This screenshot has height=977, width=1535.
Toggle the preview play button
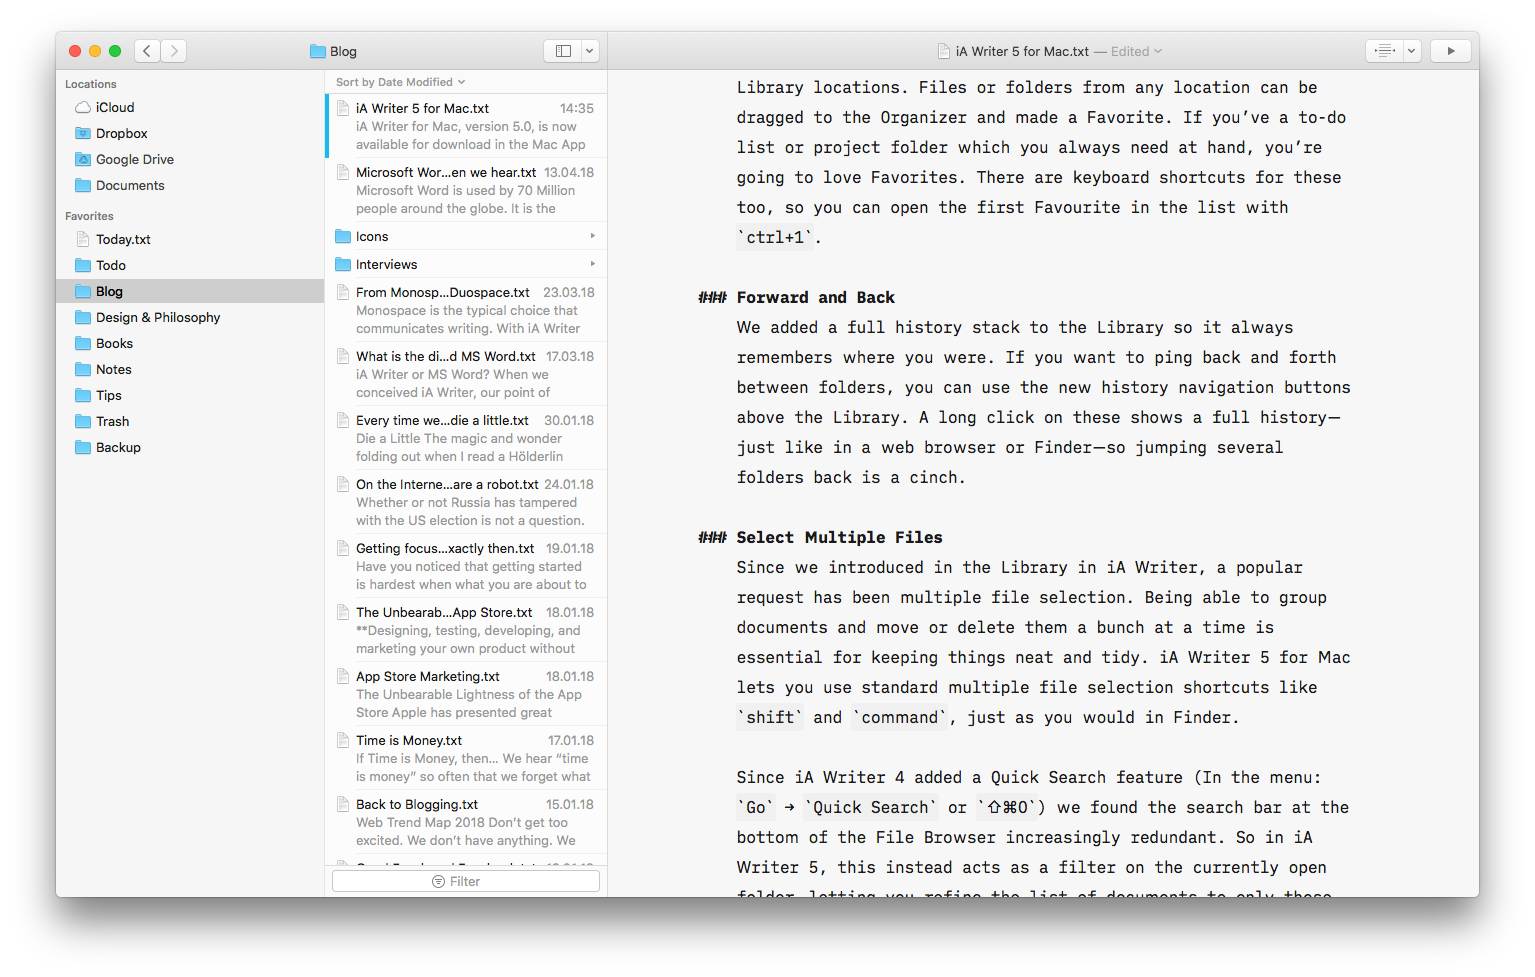click(x=1450, y=51)
